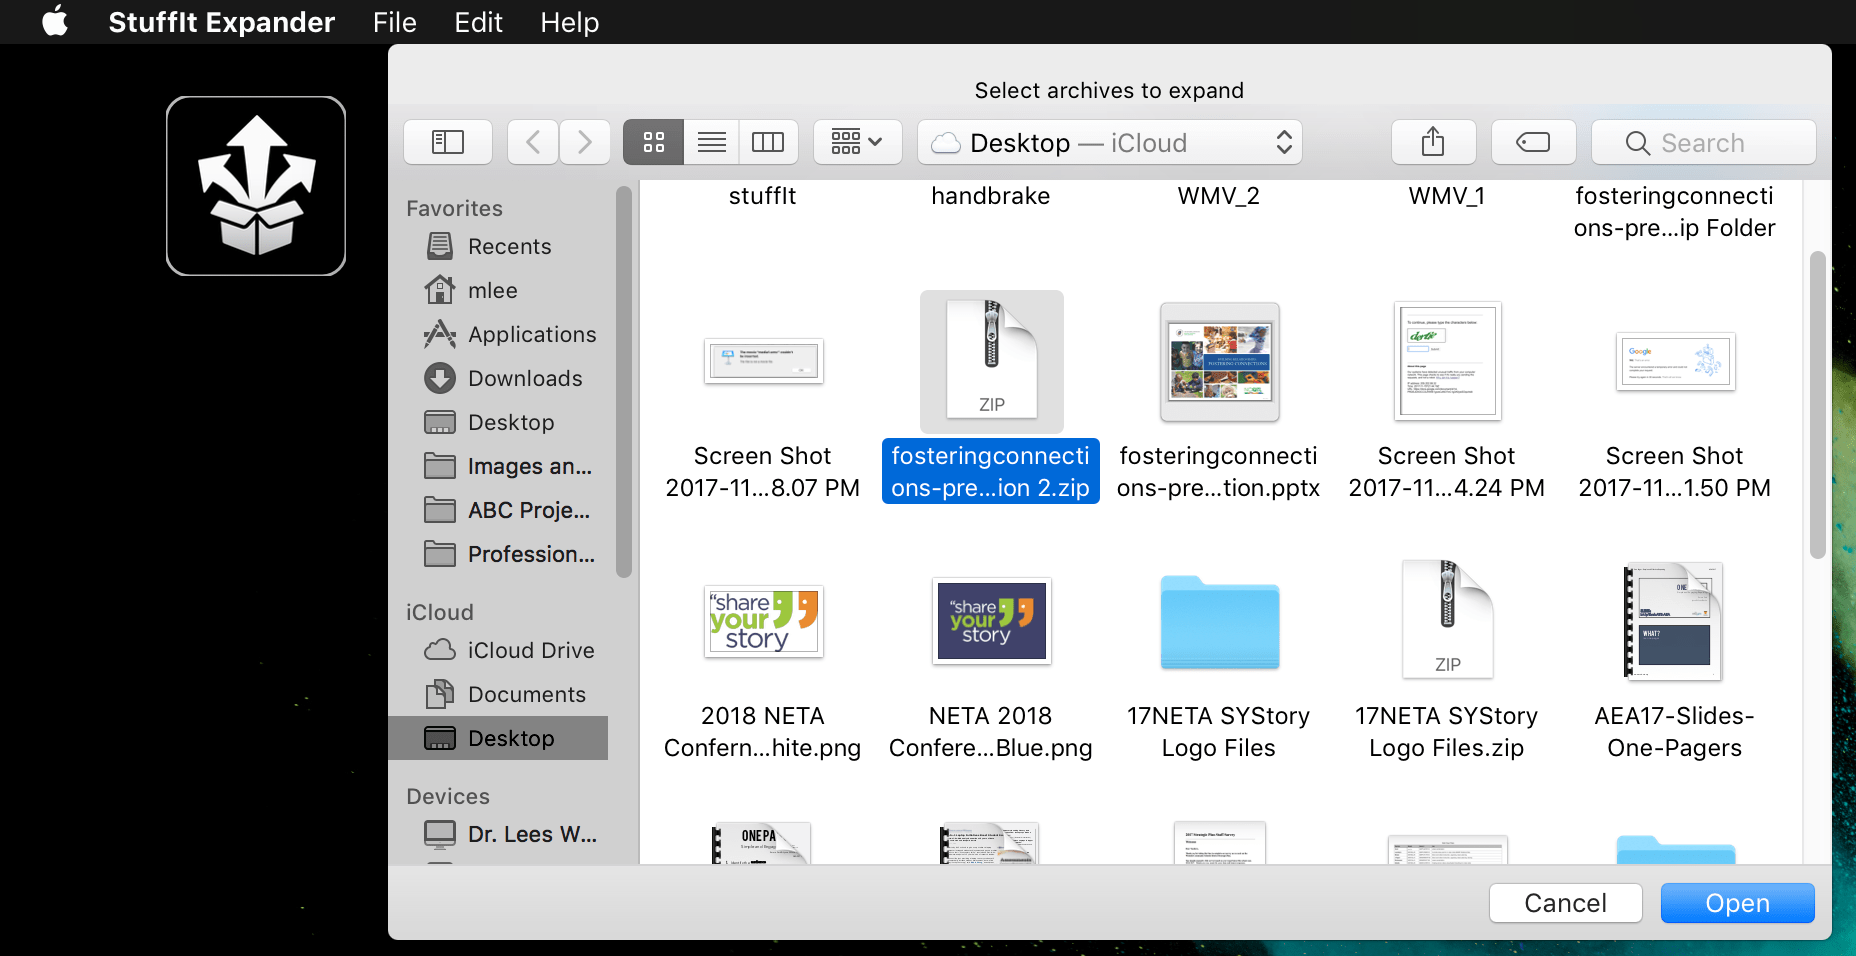
Task: Click the Open button
Action: (x=1737, y=903)
